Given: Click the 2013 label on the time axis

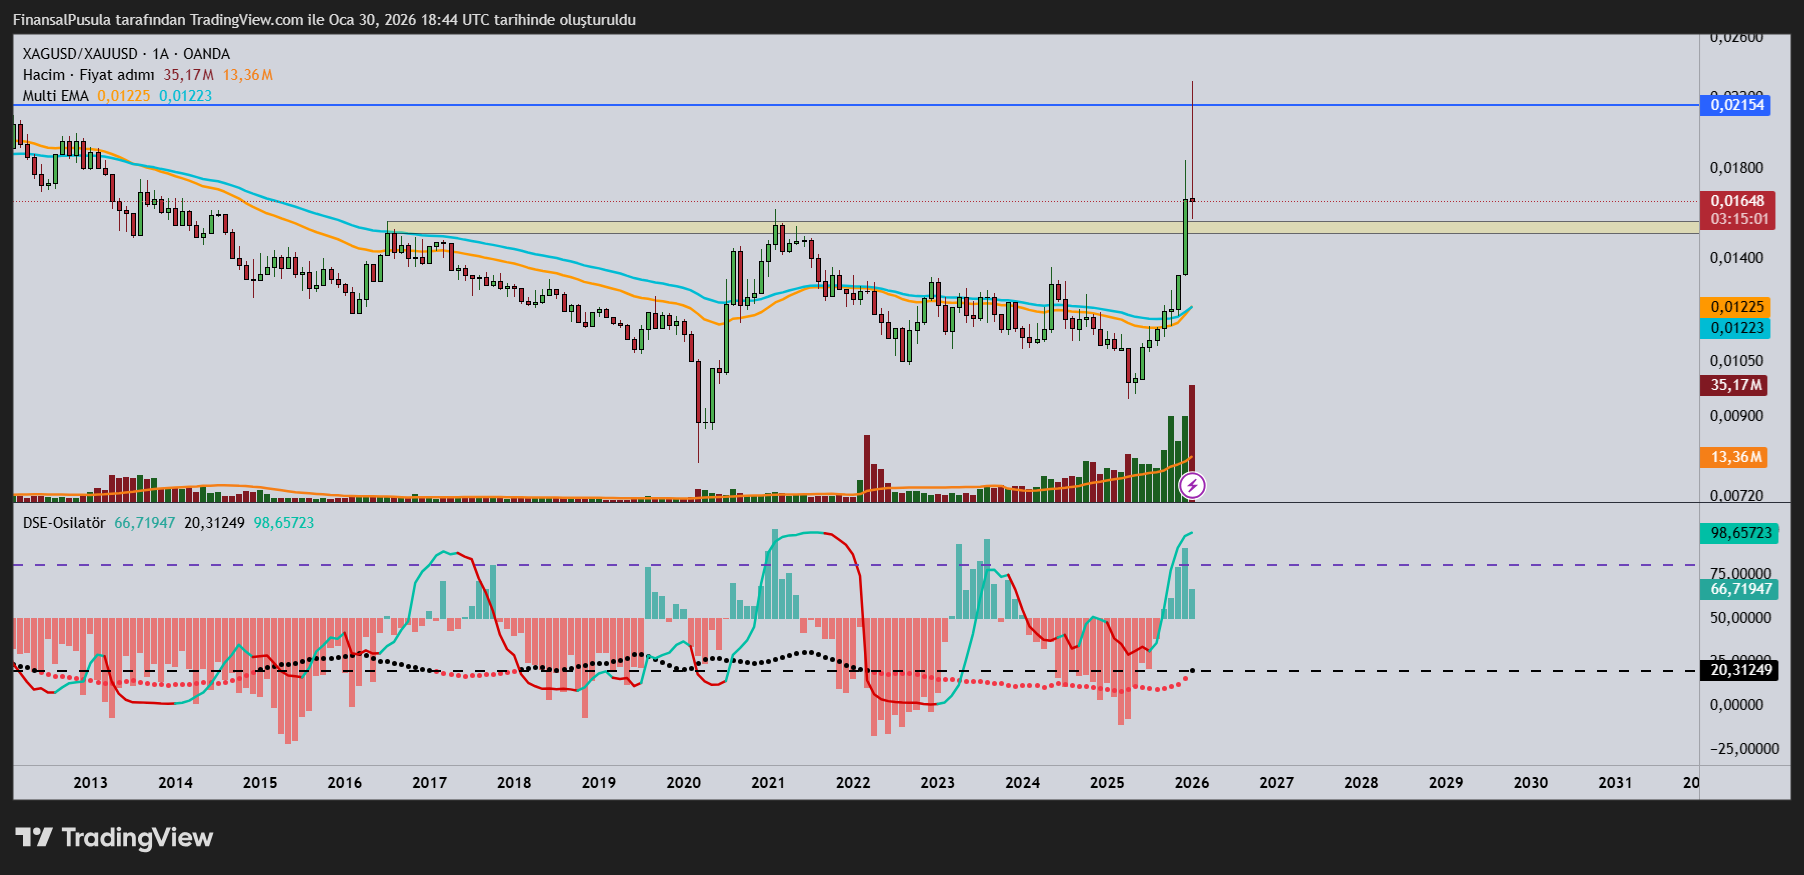Looking at the screenshot, I should 91,783.
